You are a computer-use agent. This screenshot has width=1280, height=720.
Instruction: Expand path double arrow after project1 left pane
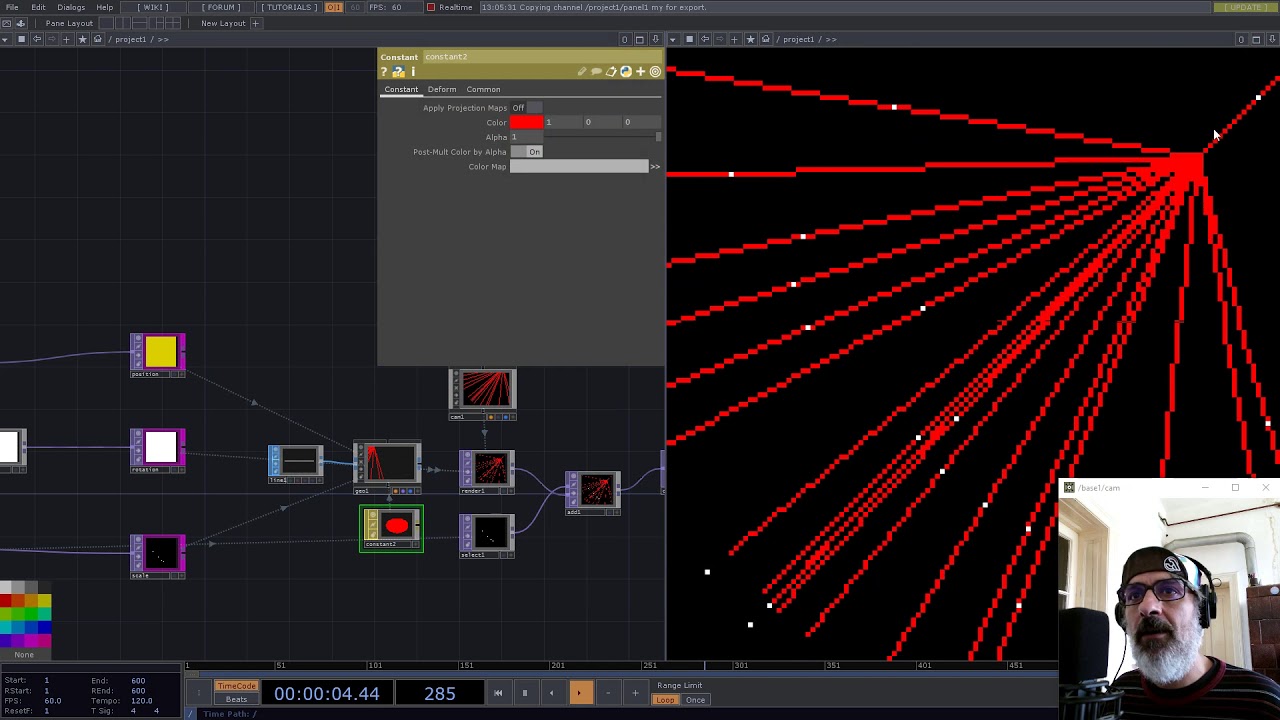point(162,39)
